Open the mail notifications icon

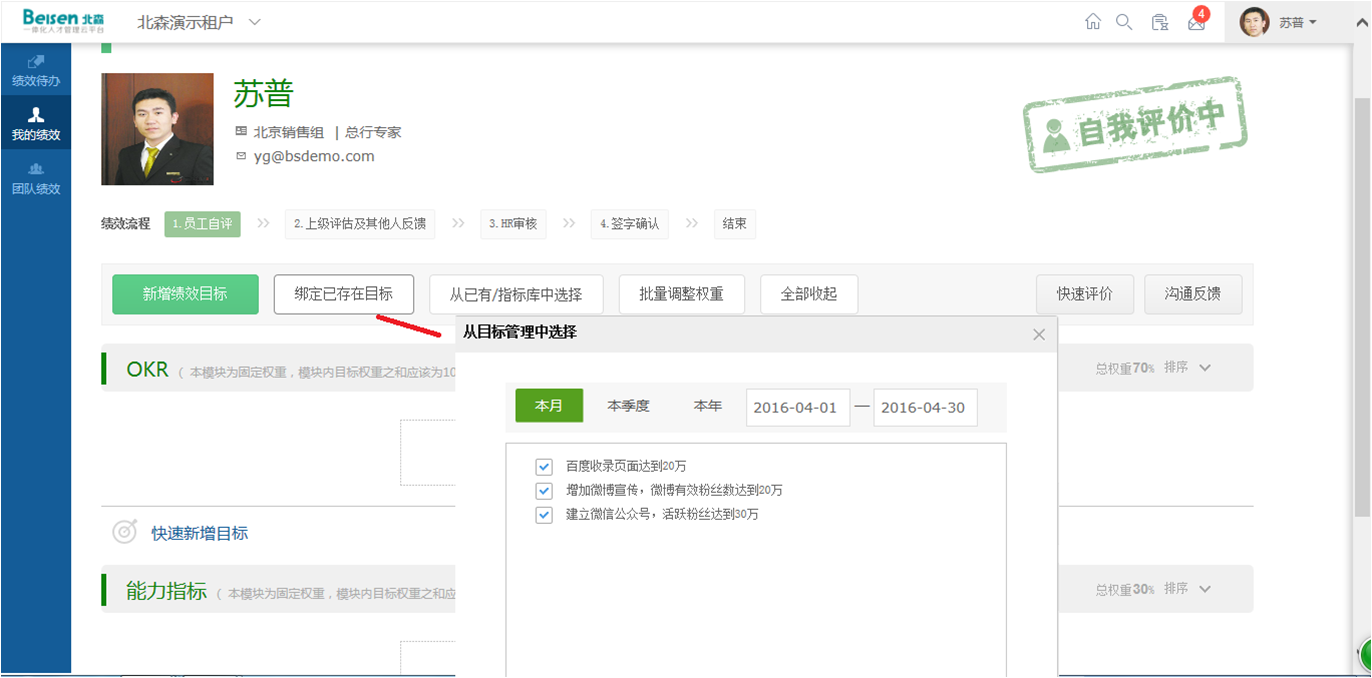click(1196, 22)
